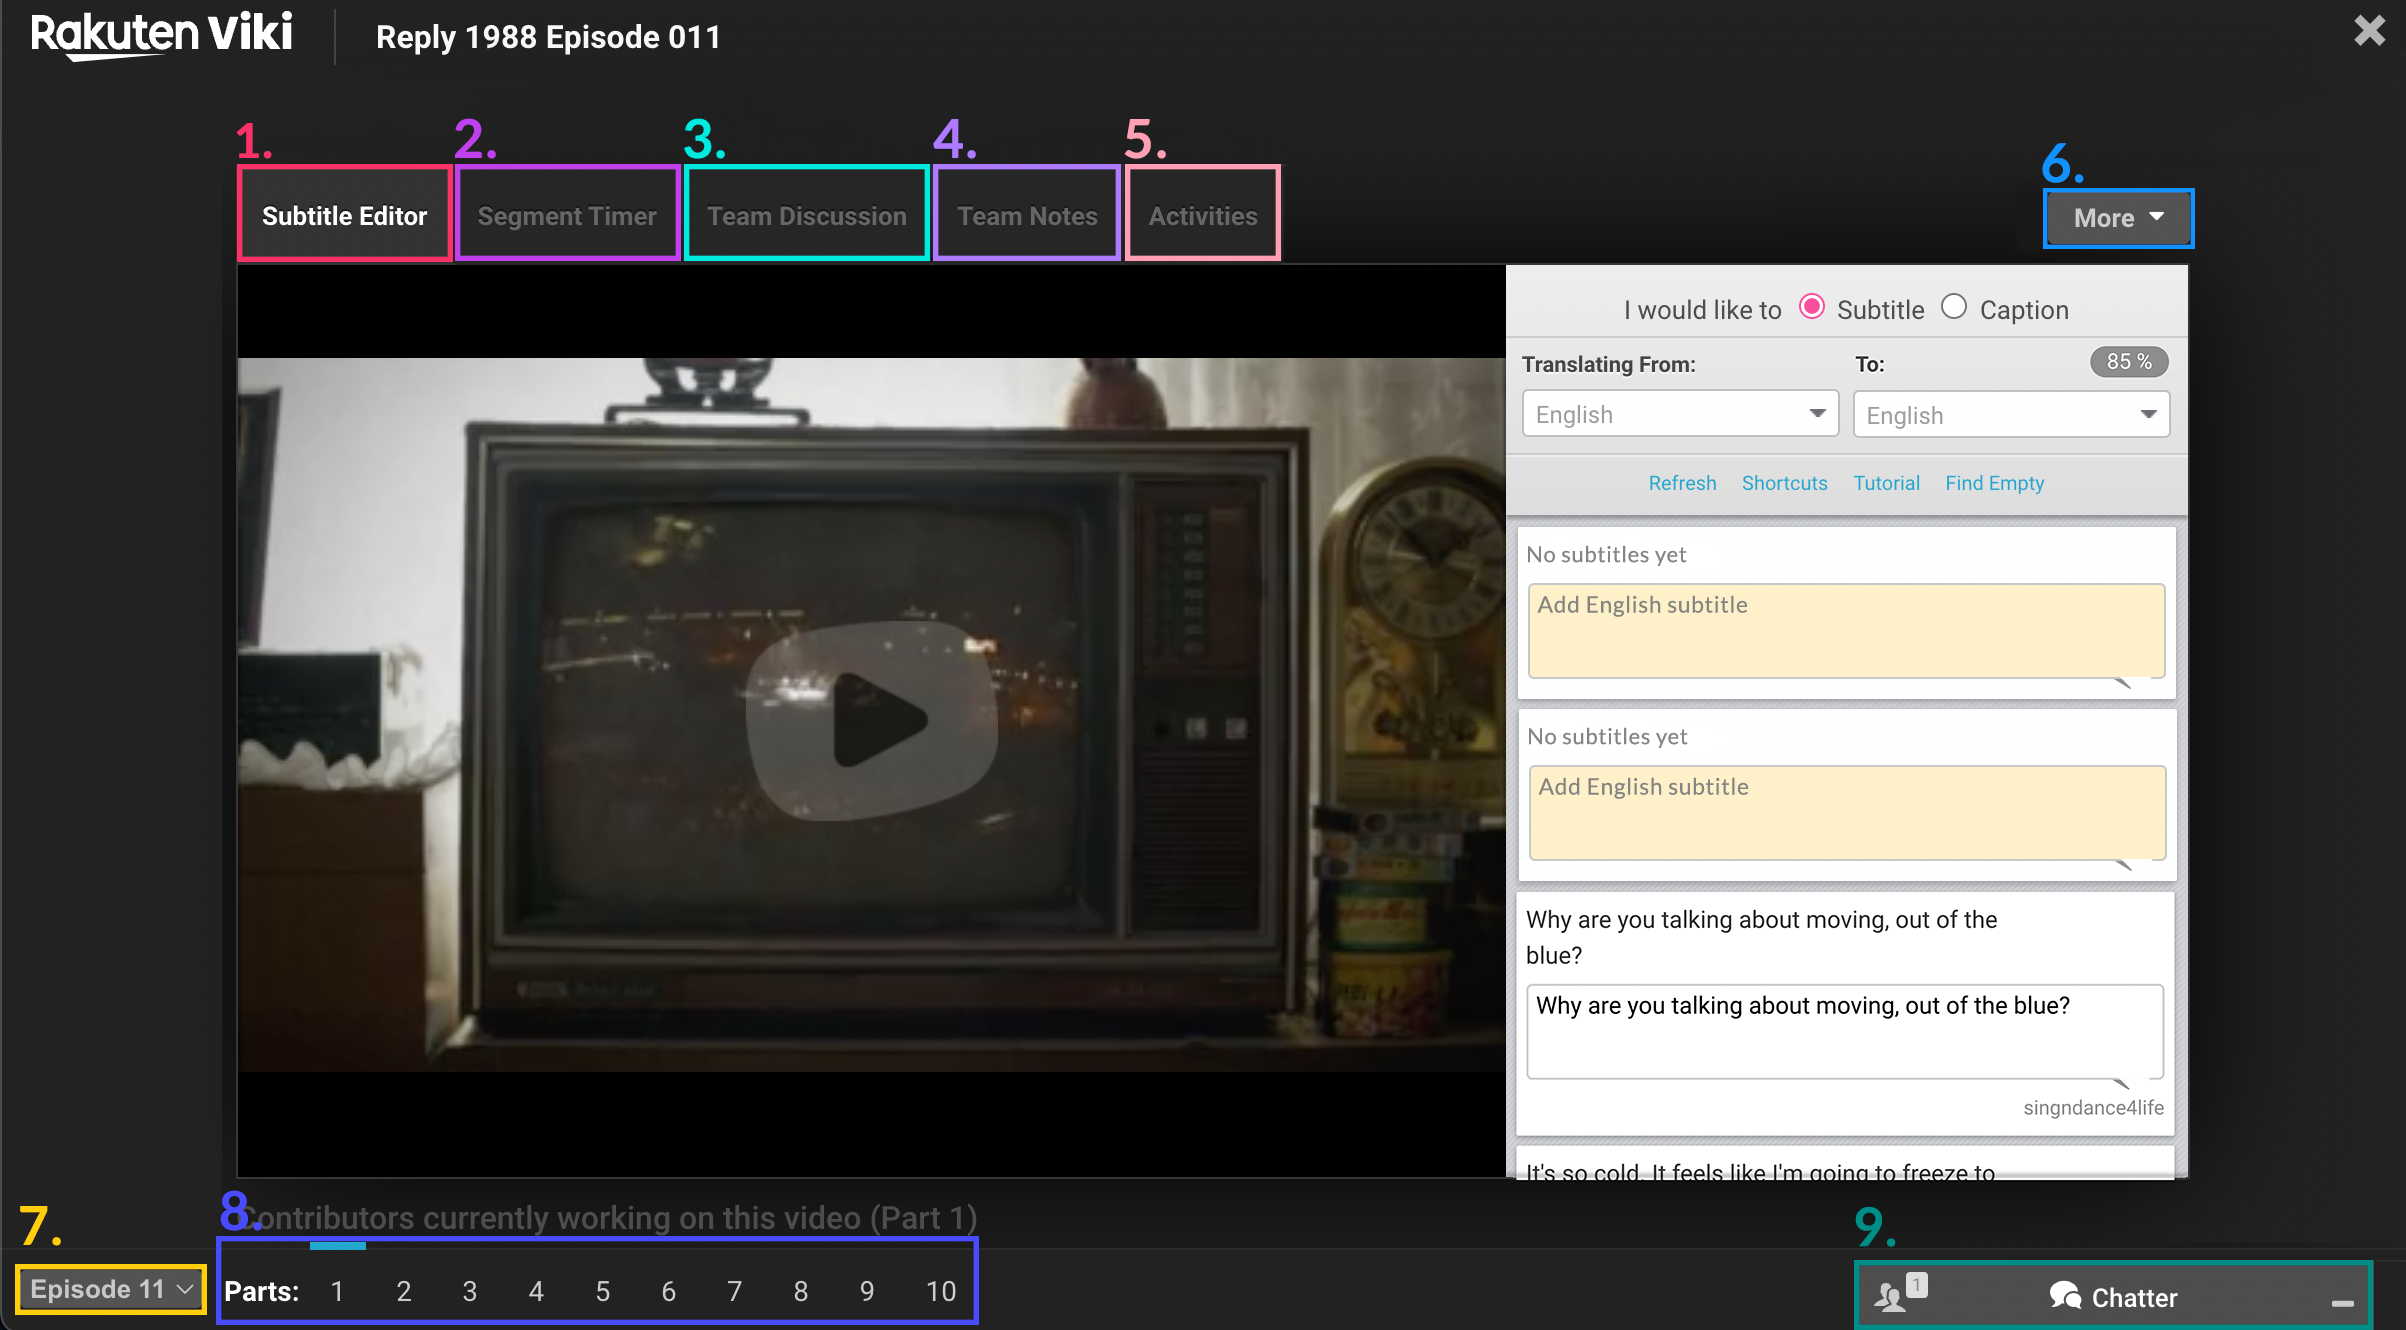Click the 'It's so cold' subtitle line
The image size is (2406, 1330).
pyautogui.click(x=1760, y=1170)
